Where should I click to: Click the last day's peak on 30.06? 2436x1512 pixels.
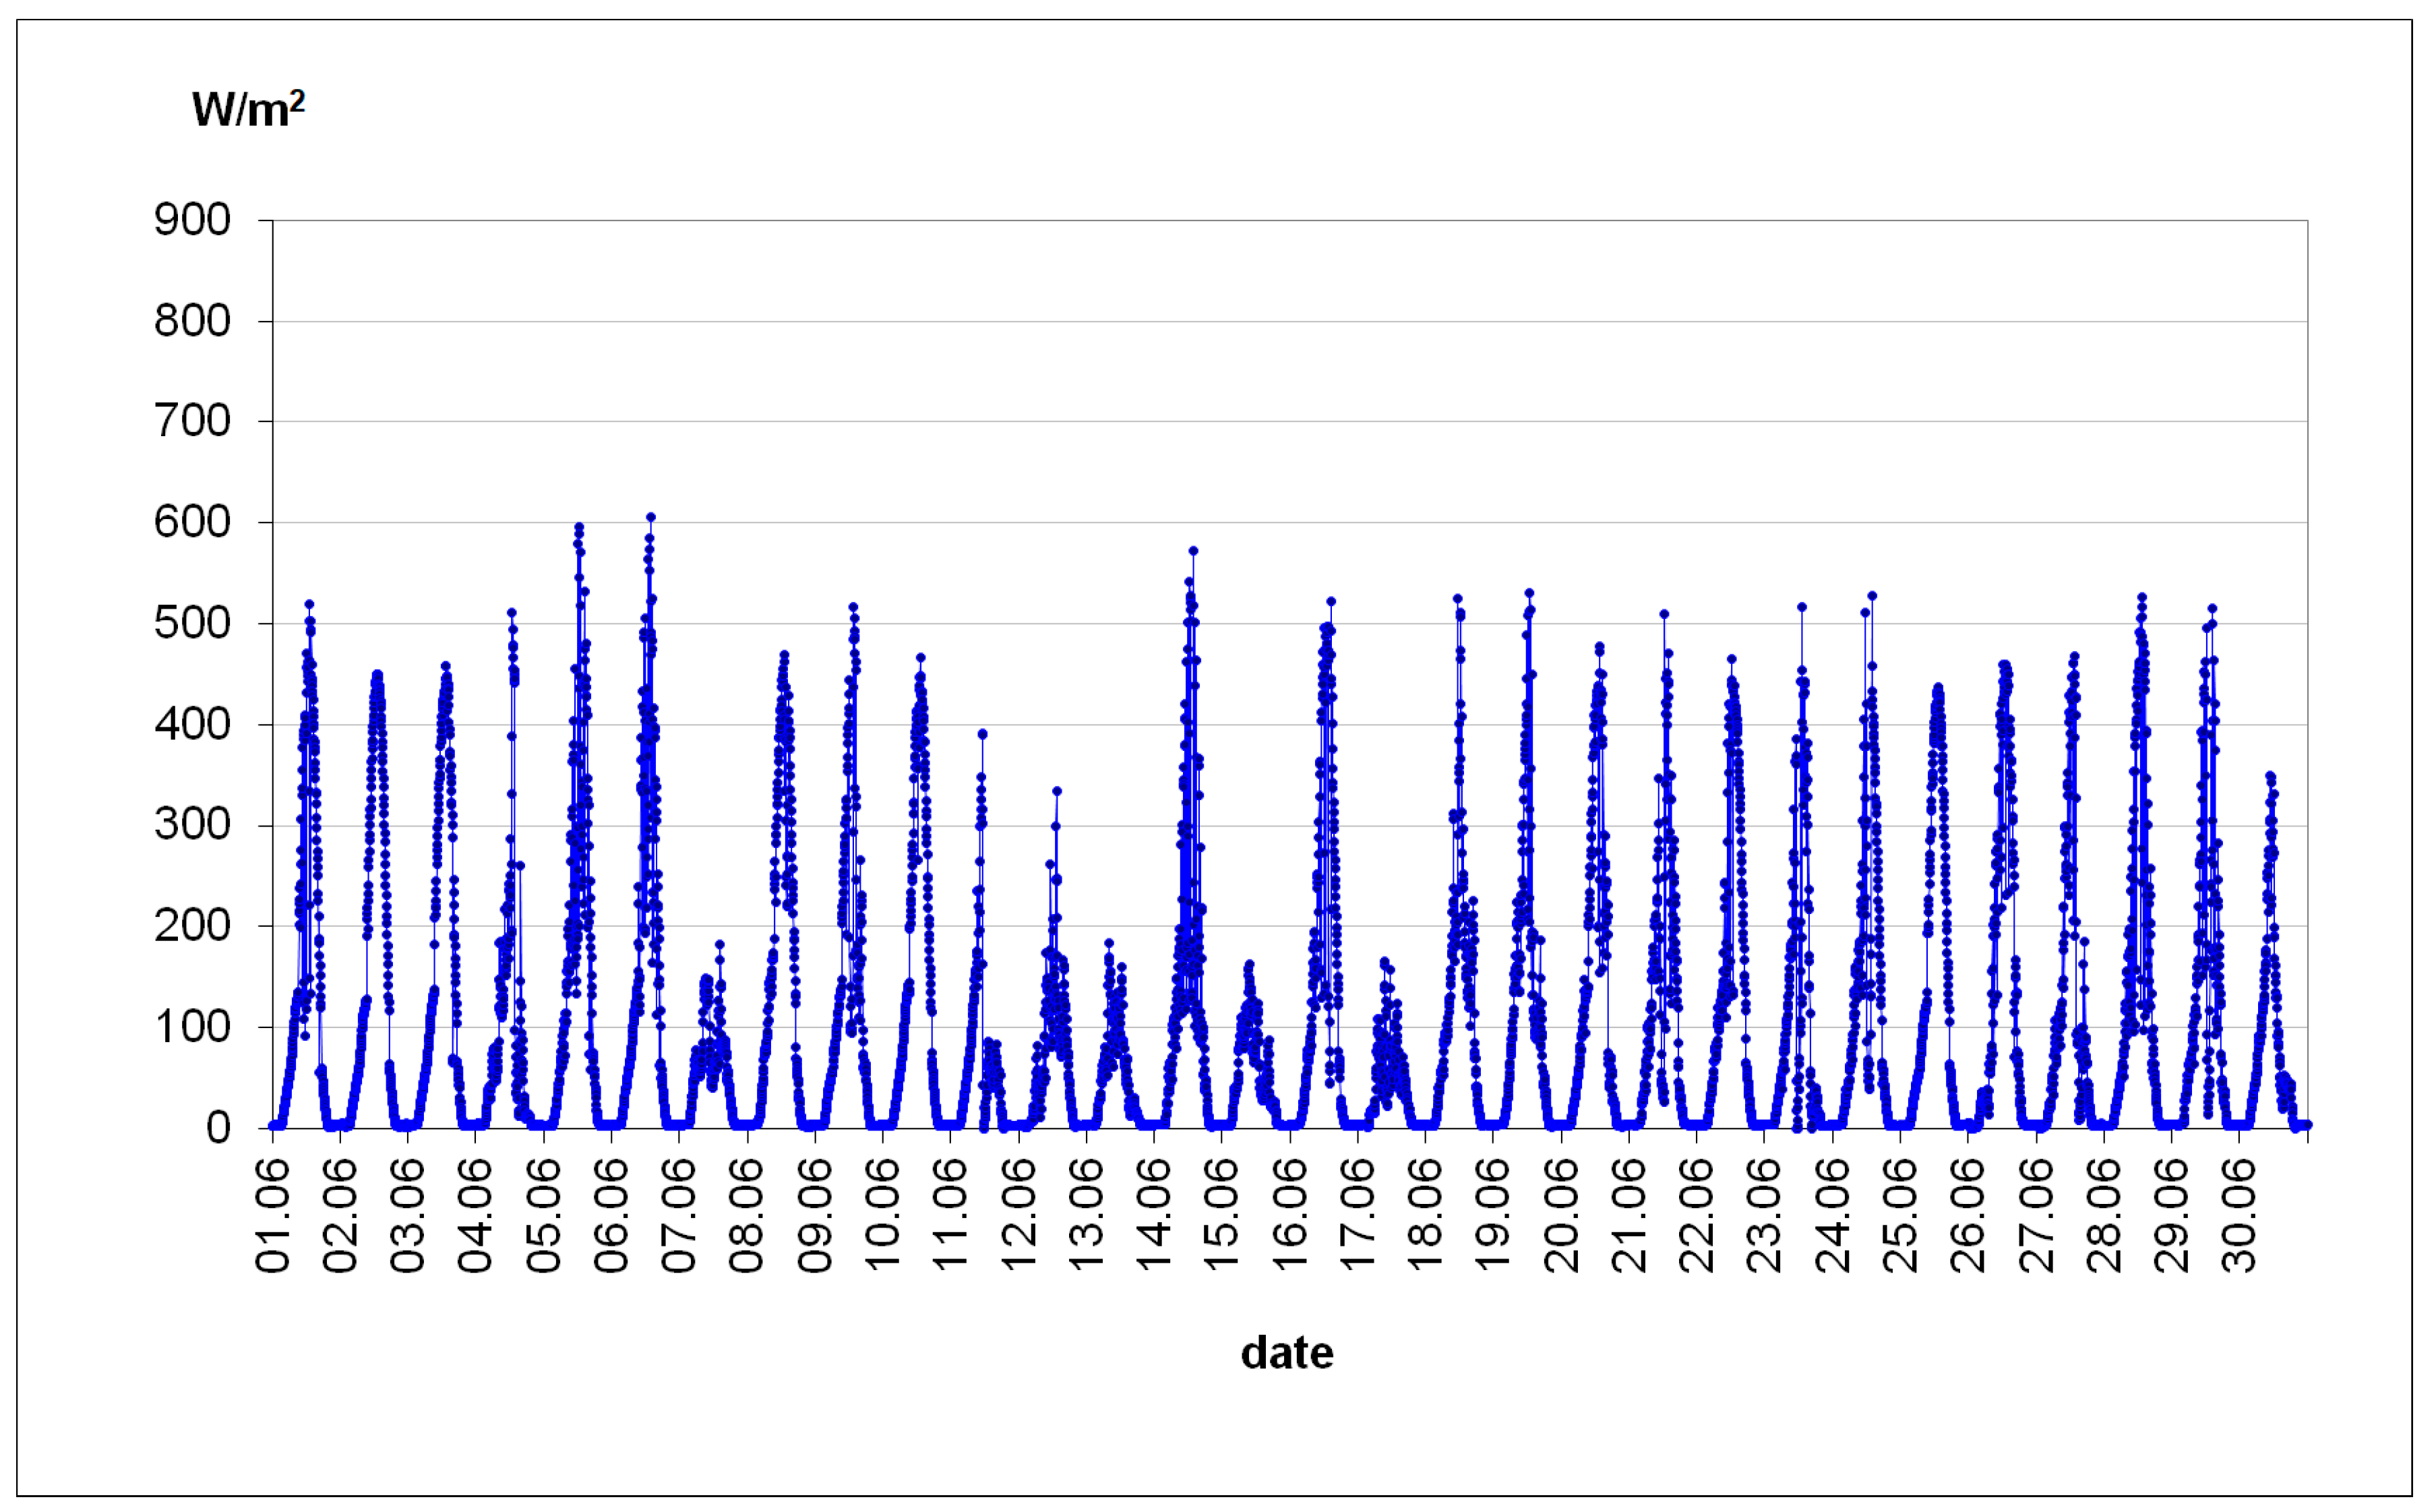click(2270, 775)
